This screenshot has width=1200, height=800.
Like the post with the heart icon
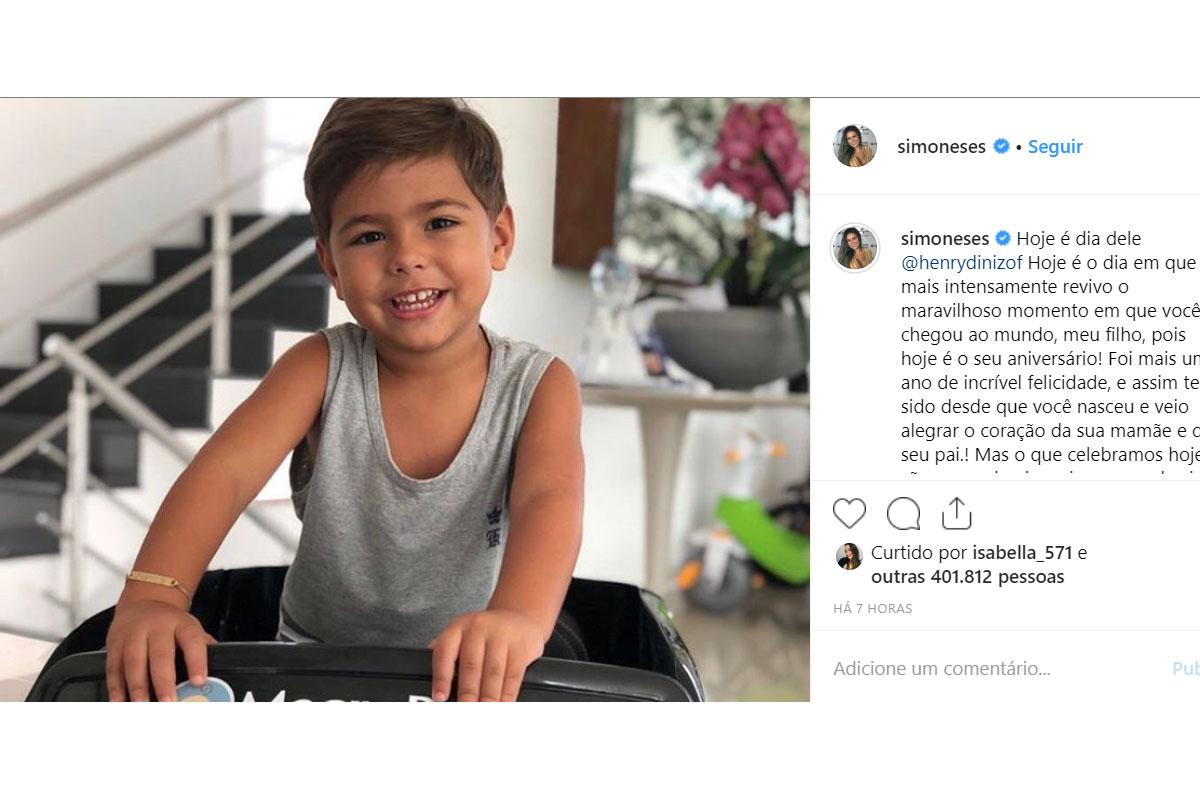(x=849, y=513)
